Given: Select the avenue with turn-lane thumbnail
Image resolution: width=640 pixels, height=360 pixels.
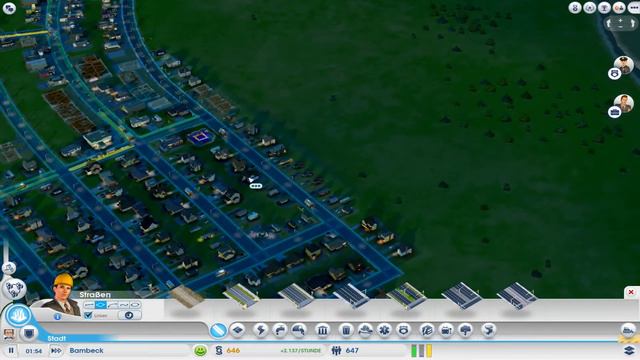Looking at the screenshot, I should pyautogui.click(x=462, y=296).
